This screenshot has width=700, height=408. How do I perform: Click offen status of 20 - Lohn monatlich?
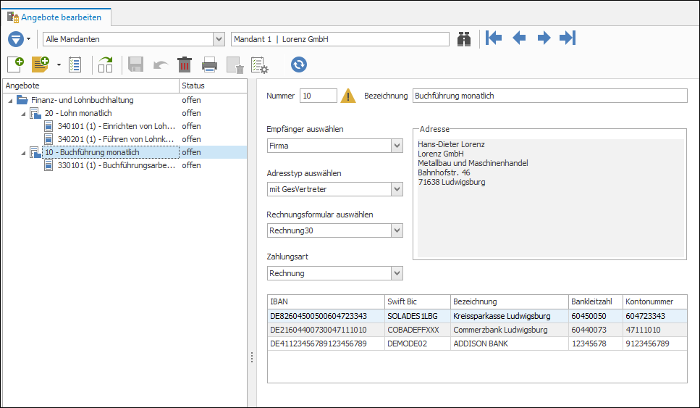191,113
